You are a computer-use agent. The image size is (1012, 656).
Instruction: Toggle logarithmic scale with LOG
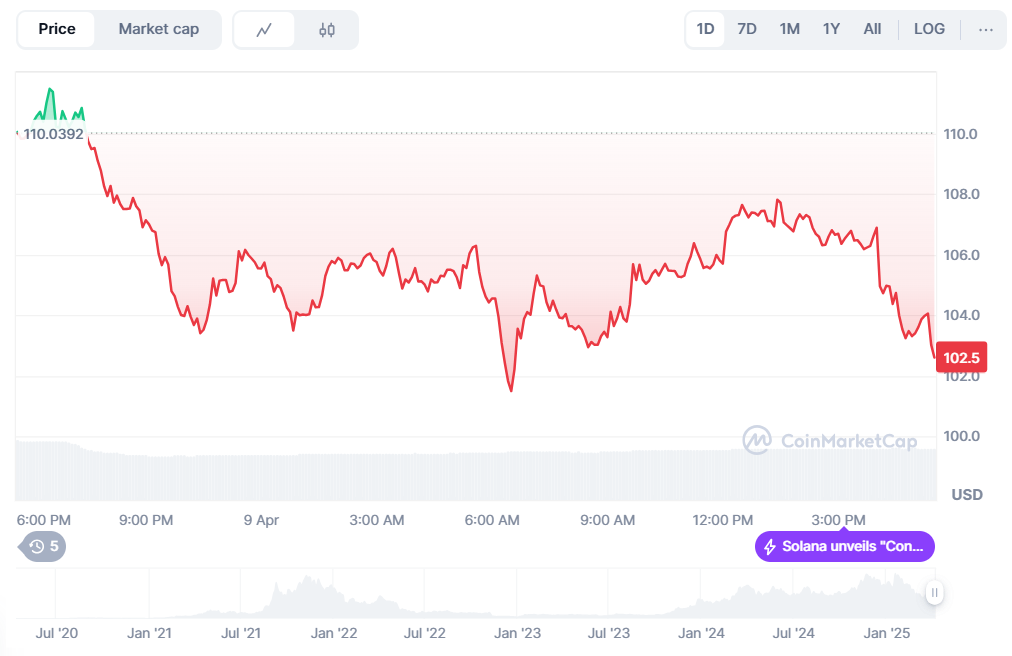point(929,29)
